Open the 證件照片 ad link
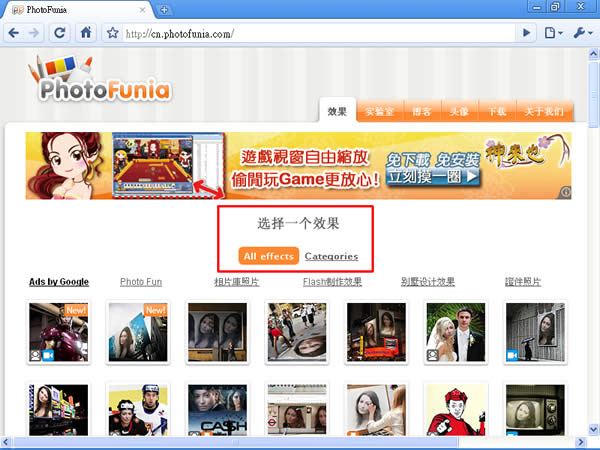This screenshot has height=450, width=600. click(x=523, y=282)
